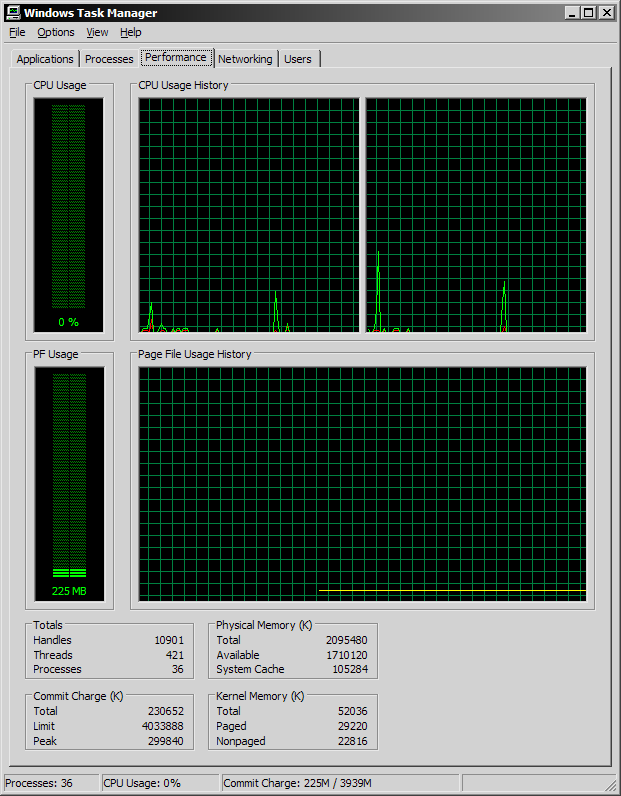Click the 'Handles' label in Totals
The width and height of the screenshot is (621, 796).
[x=52, y=640]
